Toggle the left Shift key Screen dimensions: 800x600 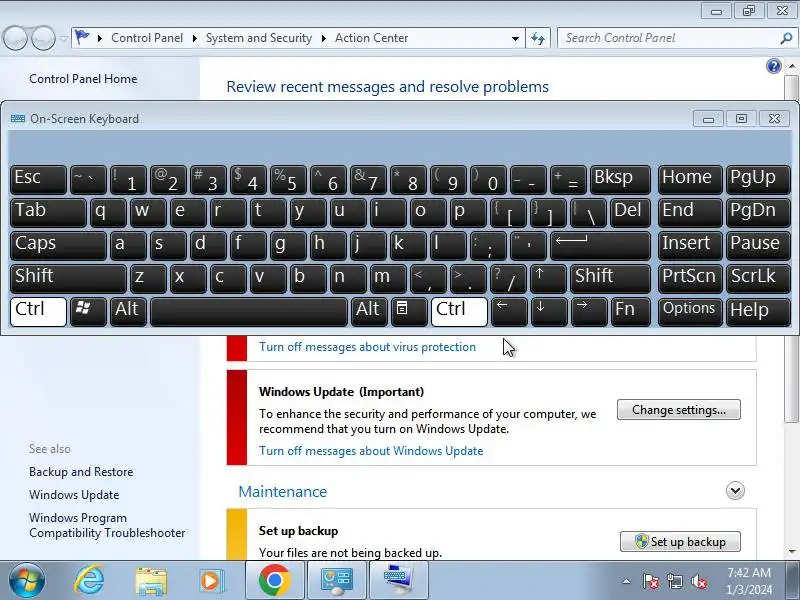pos(68,279)
